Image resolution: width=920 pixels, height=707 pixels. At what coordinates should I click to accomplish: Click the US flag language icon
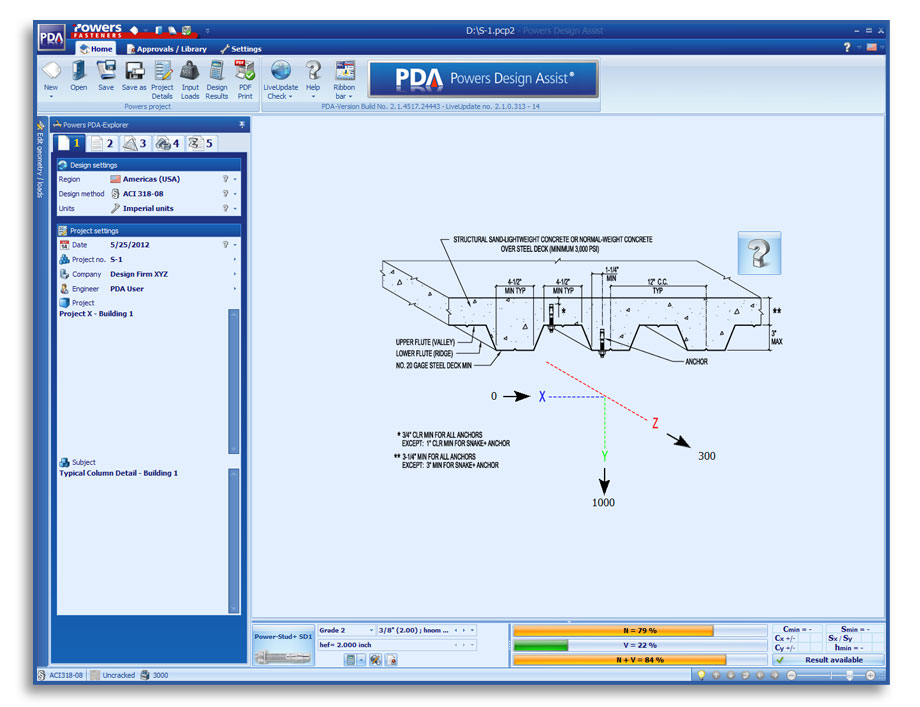[872, 48]
